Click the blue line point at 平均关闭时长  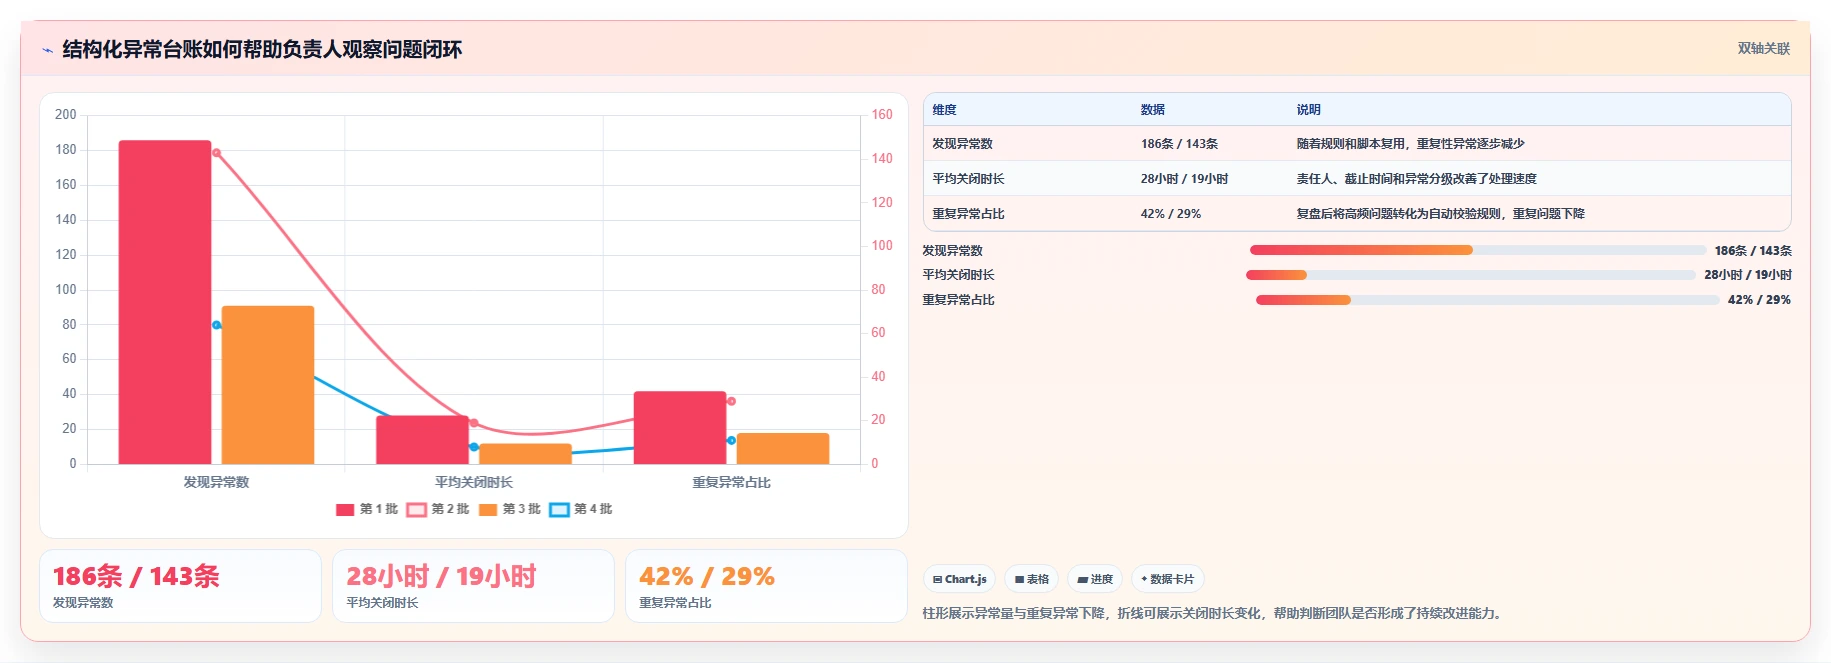tap(474, 447)
